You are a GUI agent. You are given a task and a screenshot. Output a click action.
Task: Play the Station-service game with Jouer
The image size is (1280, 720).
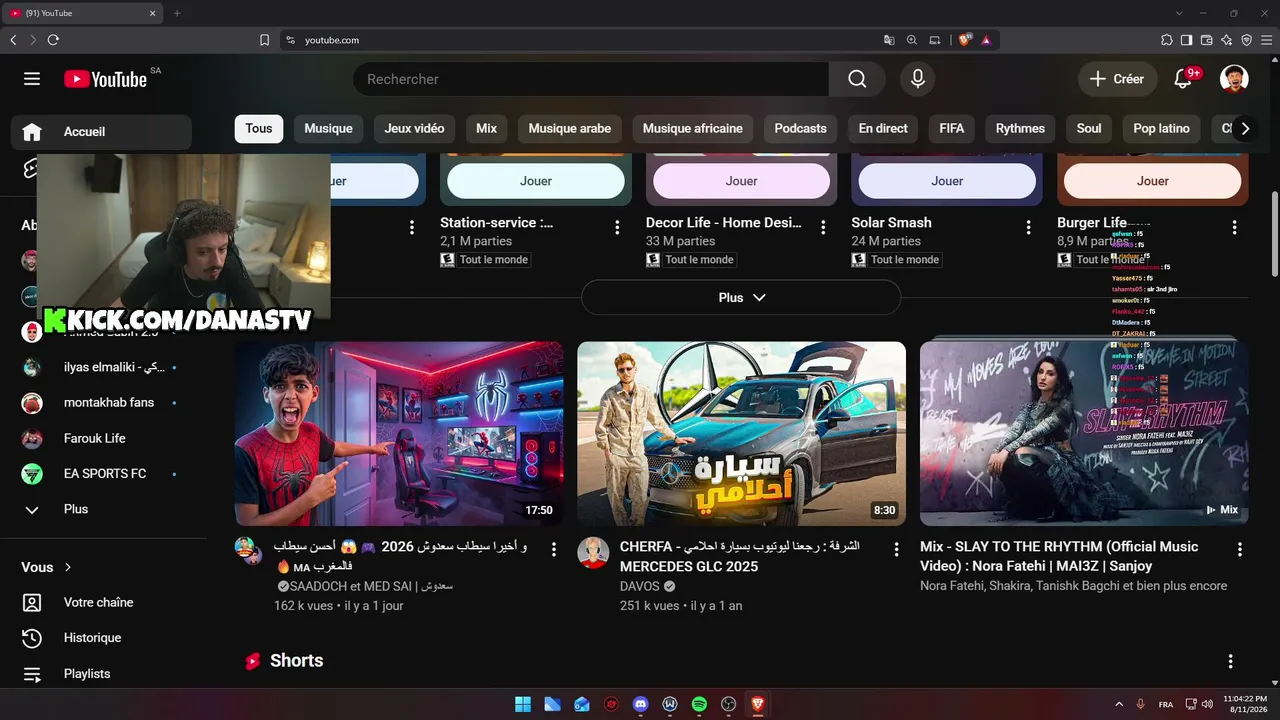536,181
